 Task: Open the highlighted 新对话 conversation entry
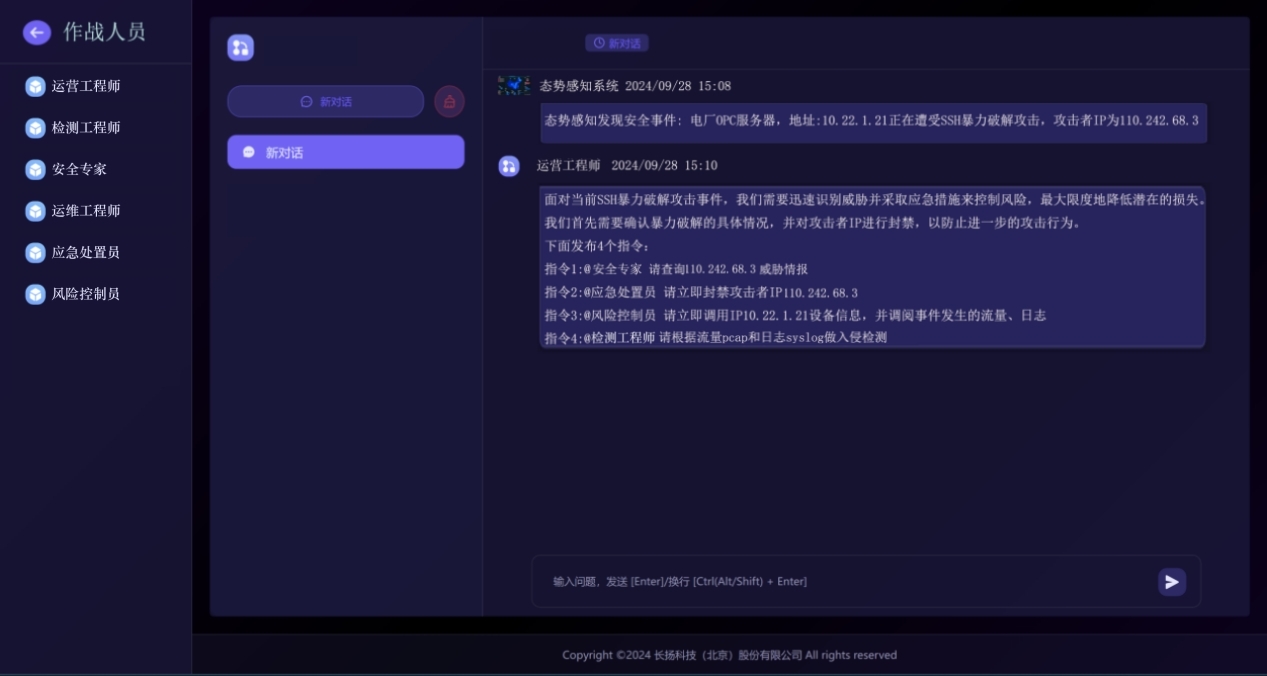[345, 151]
